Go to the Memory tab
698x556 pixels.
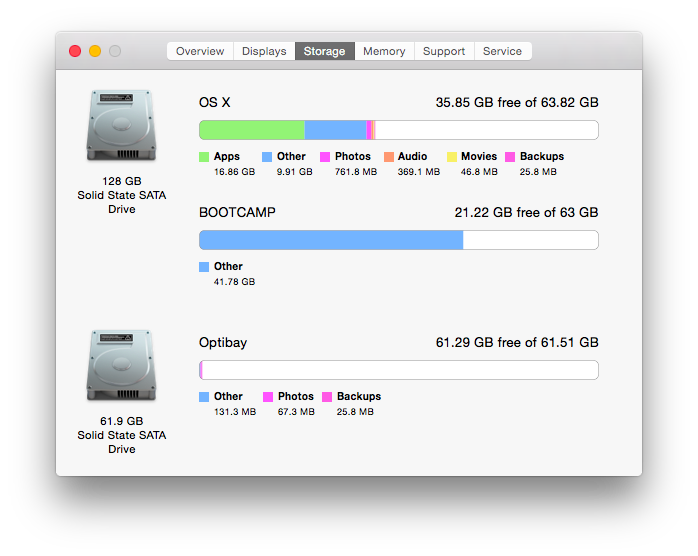[384, 51]
